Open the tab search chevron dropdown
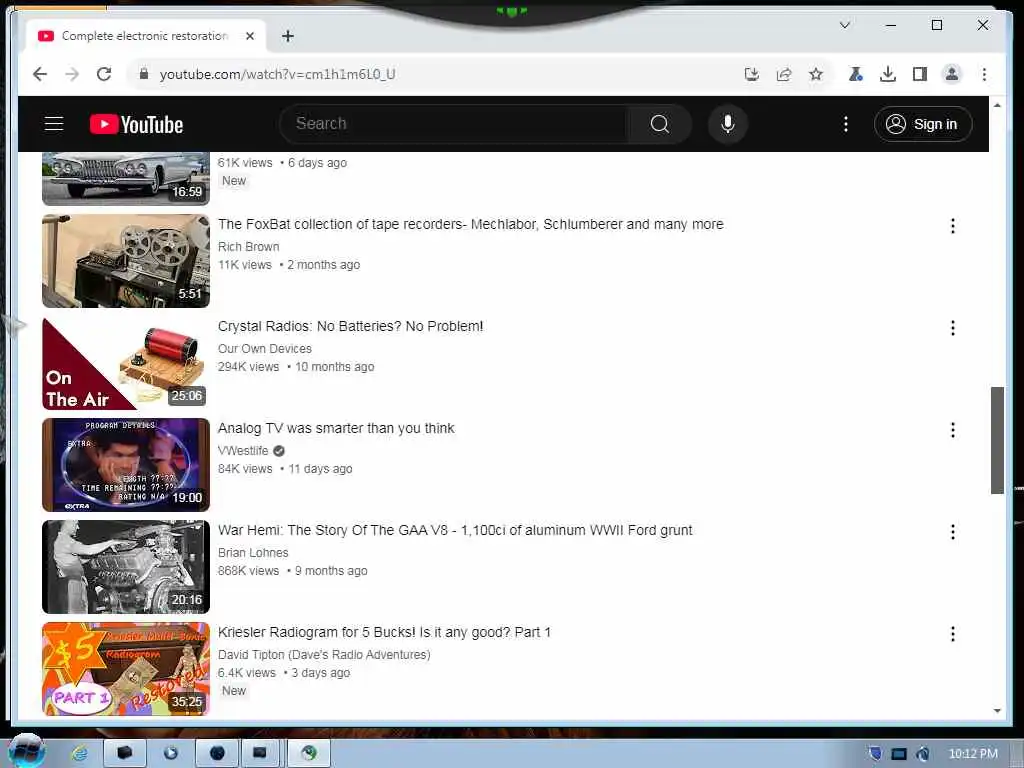The height and width of the screenshot is (768, 1024). click(x=844, y=25)
